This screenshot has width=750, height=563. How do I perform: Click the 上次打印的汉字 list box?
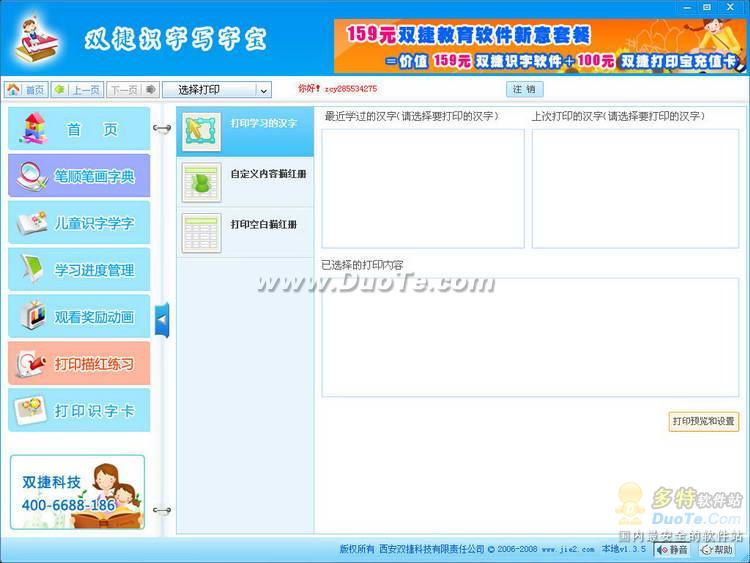point(635,188)
